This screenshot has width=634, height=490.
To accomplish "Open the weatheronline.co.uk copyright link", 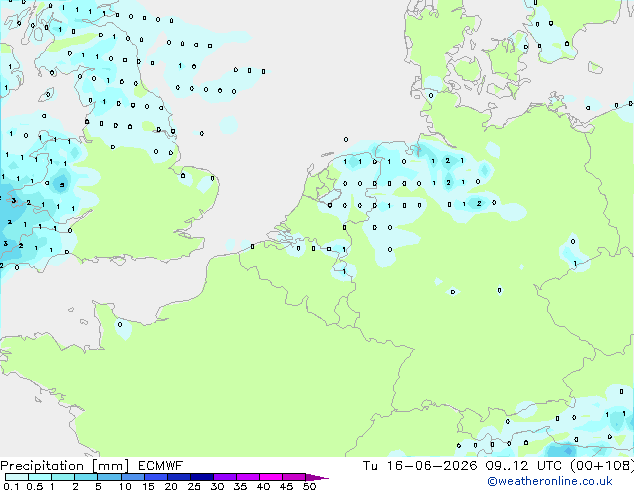I will [x=550, y=481].
